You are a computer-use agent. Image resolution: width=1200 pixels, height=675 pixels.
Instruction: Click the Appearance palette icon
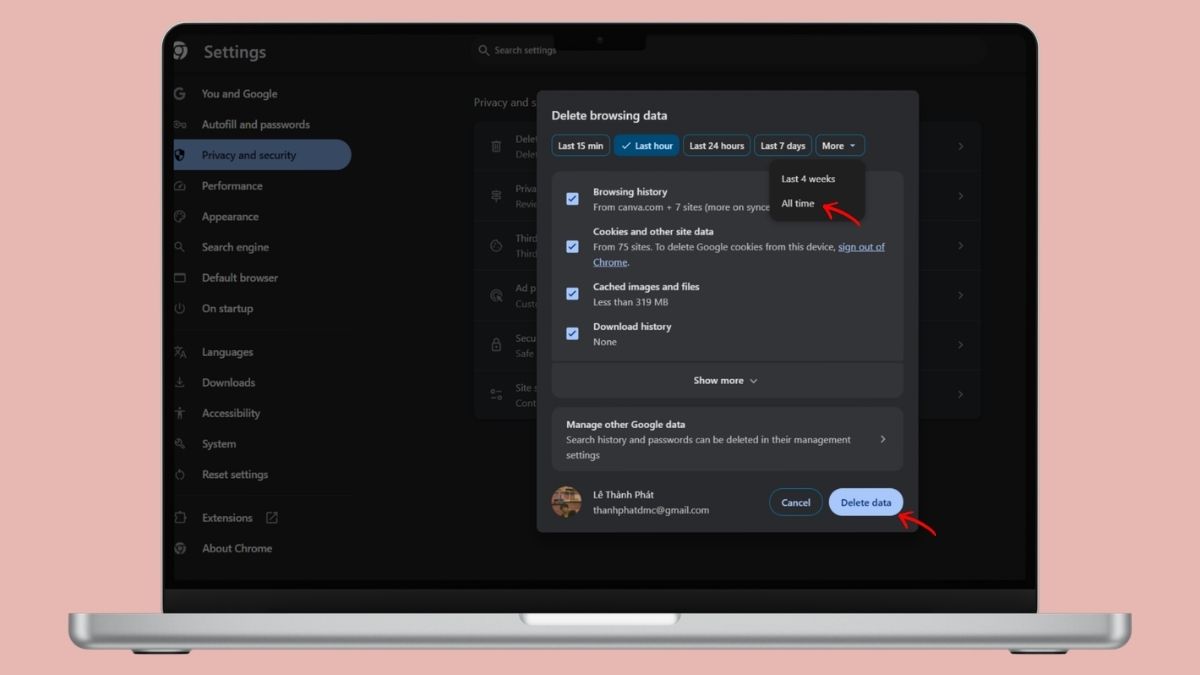coord(180,217)
